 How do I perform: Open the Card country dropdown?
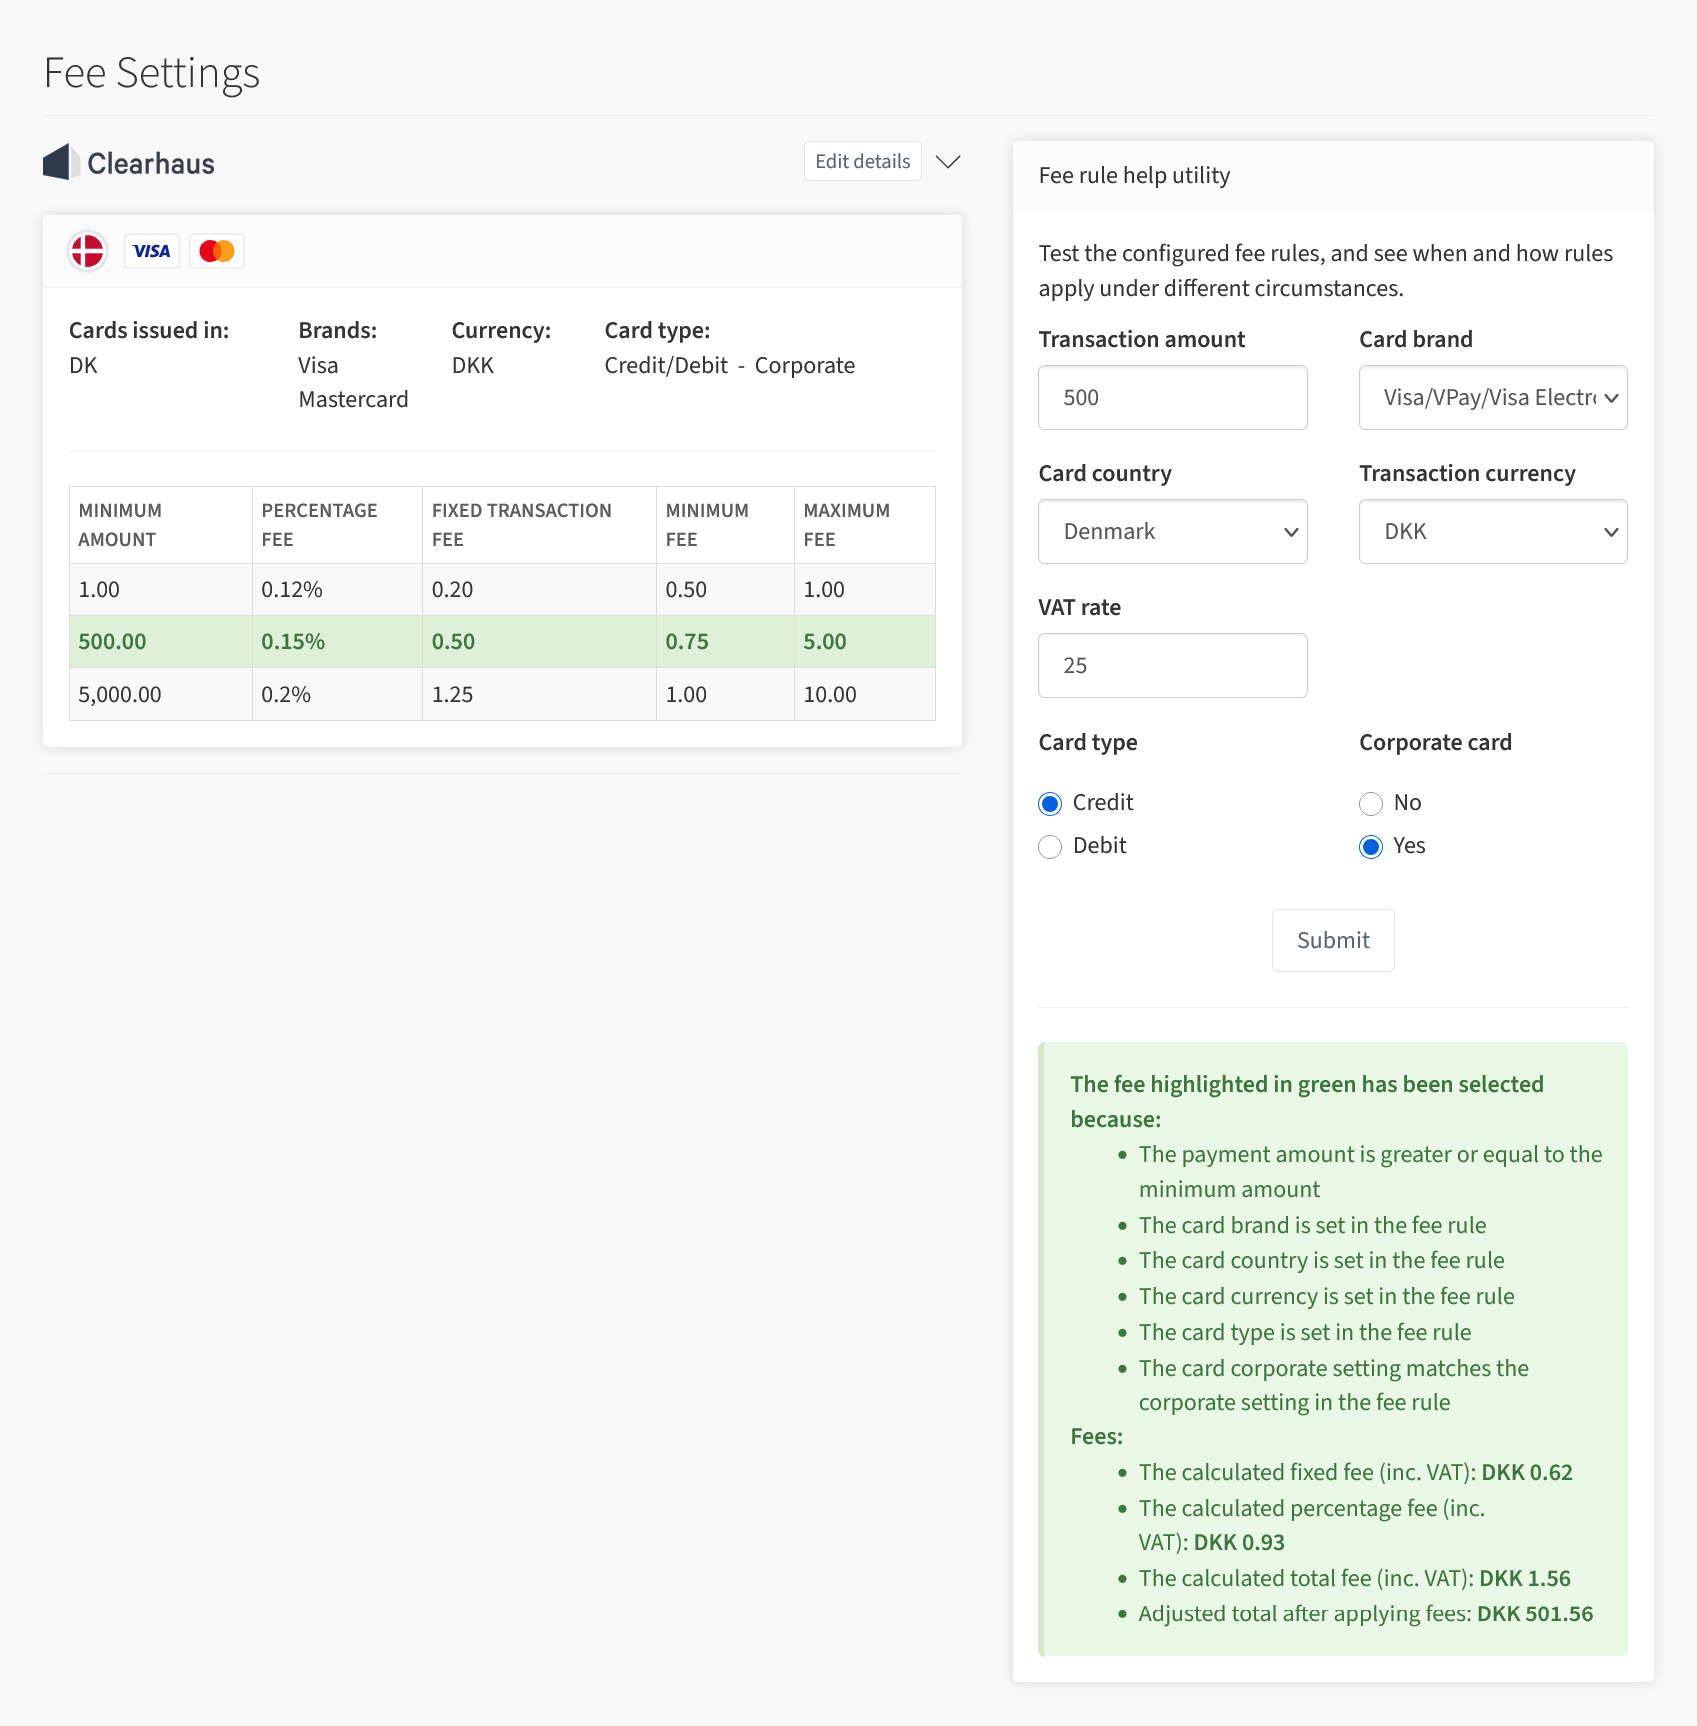coord(1171,531)
